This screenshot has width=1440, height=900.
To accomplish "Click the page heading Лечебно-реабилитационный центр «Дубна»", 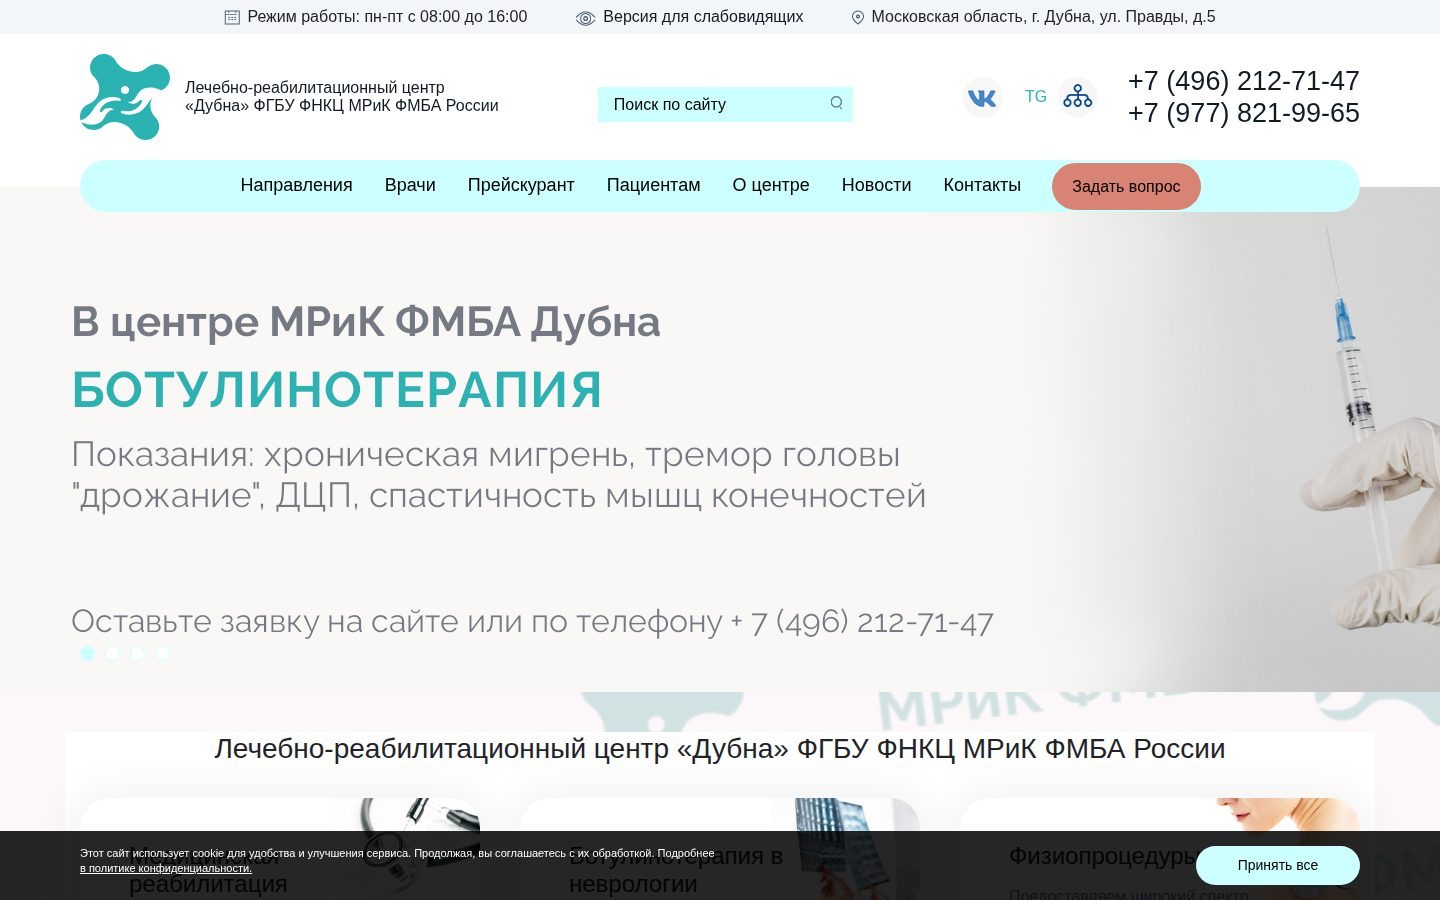I will pos(720,749).
